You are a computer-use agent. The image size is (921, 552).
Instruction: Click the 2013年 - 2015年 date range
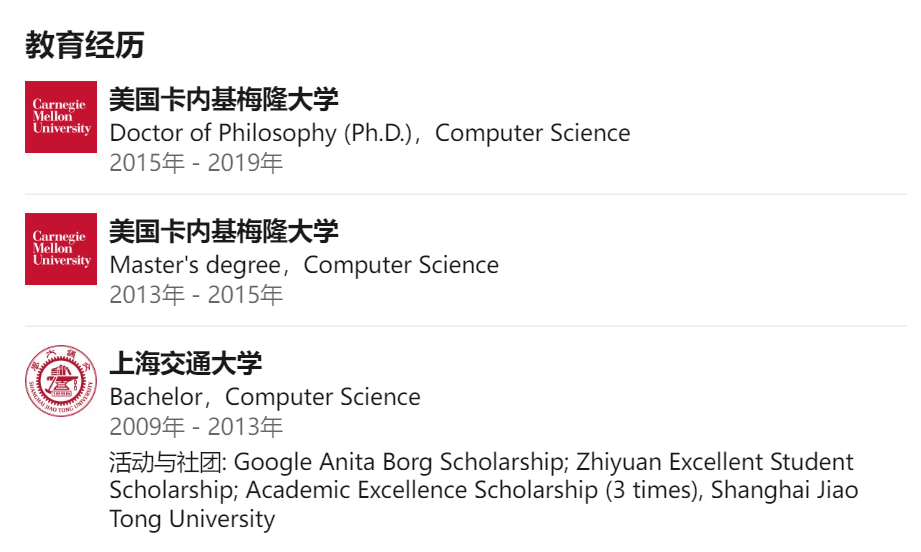click(196, 295)
